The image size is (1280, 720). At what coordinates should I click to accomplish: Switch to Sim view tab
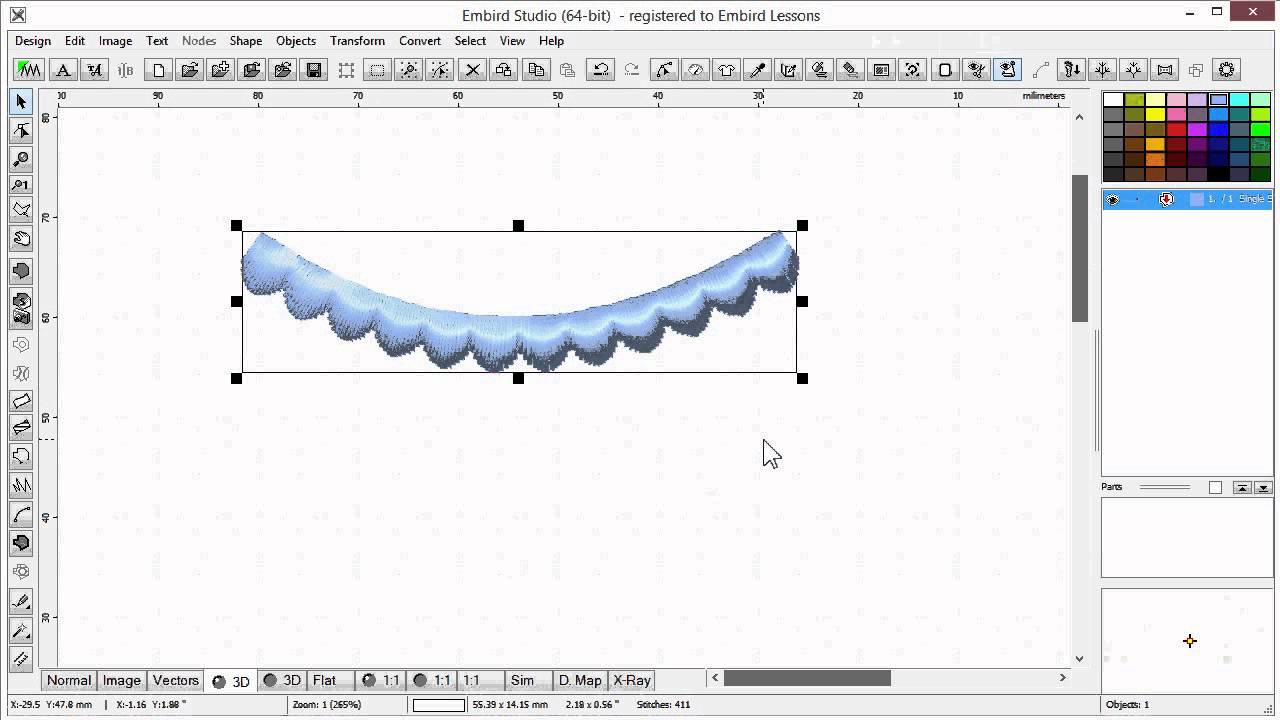522,680
